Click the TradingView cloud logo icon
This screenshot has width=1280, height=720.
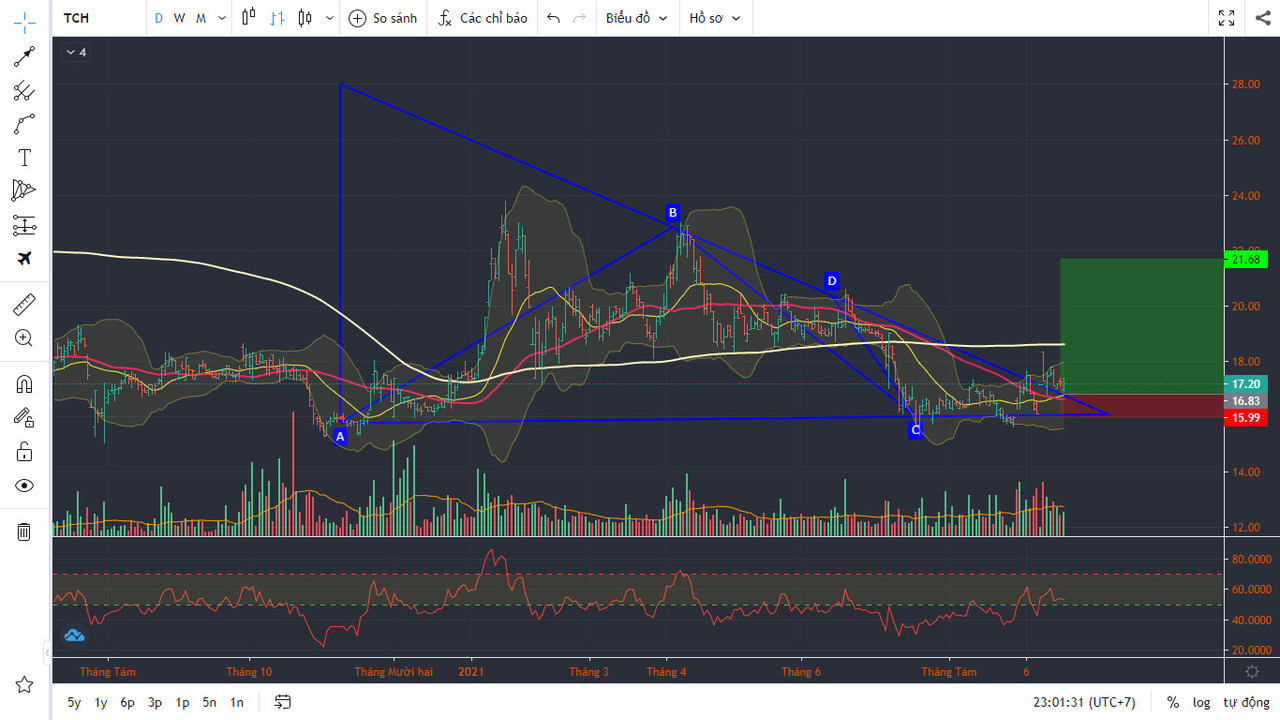coord(74,634)
